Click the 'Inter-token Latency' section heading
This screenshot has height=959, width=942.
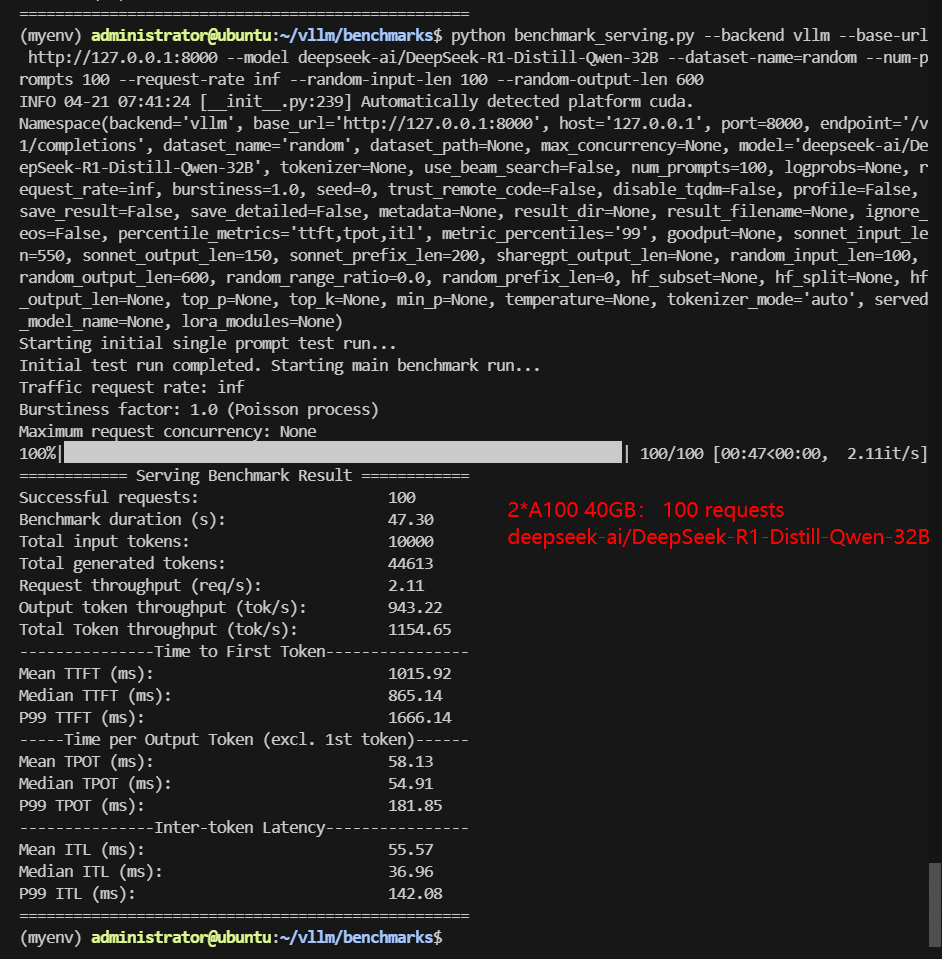[240, 828]
